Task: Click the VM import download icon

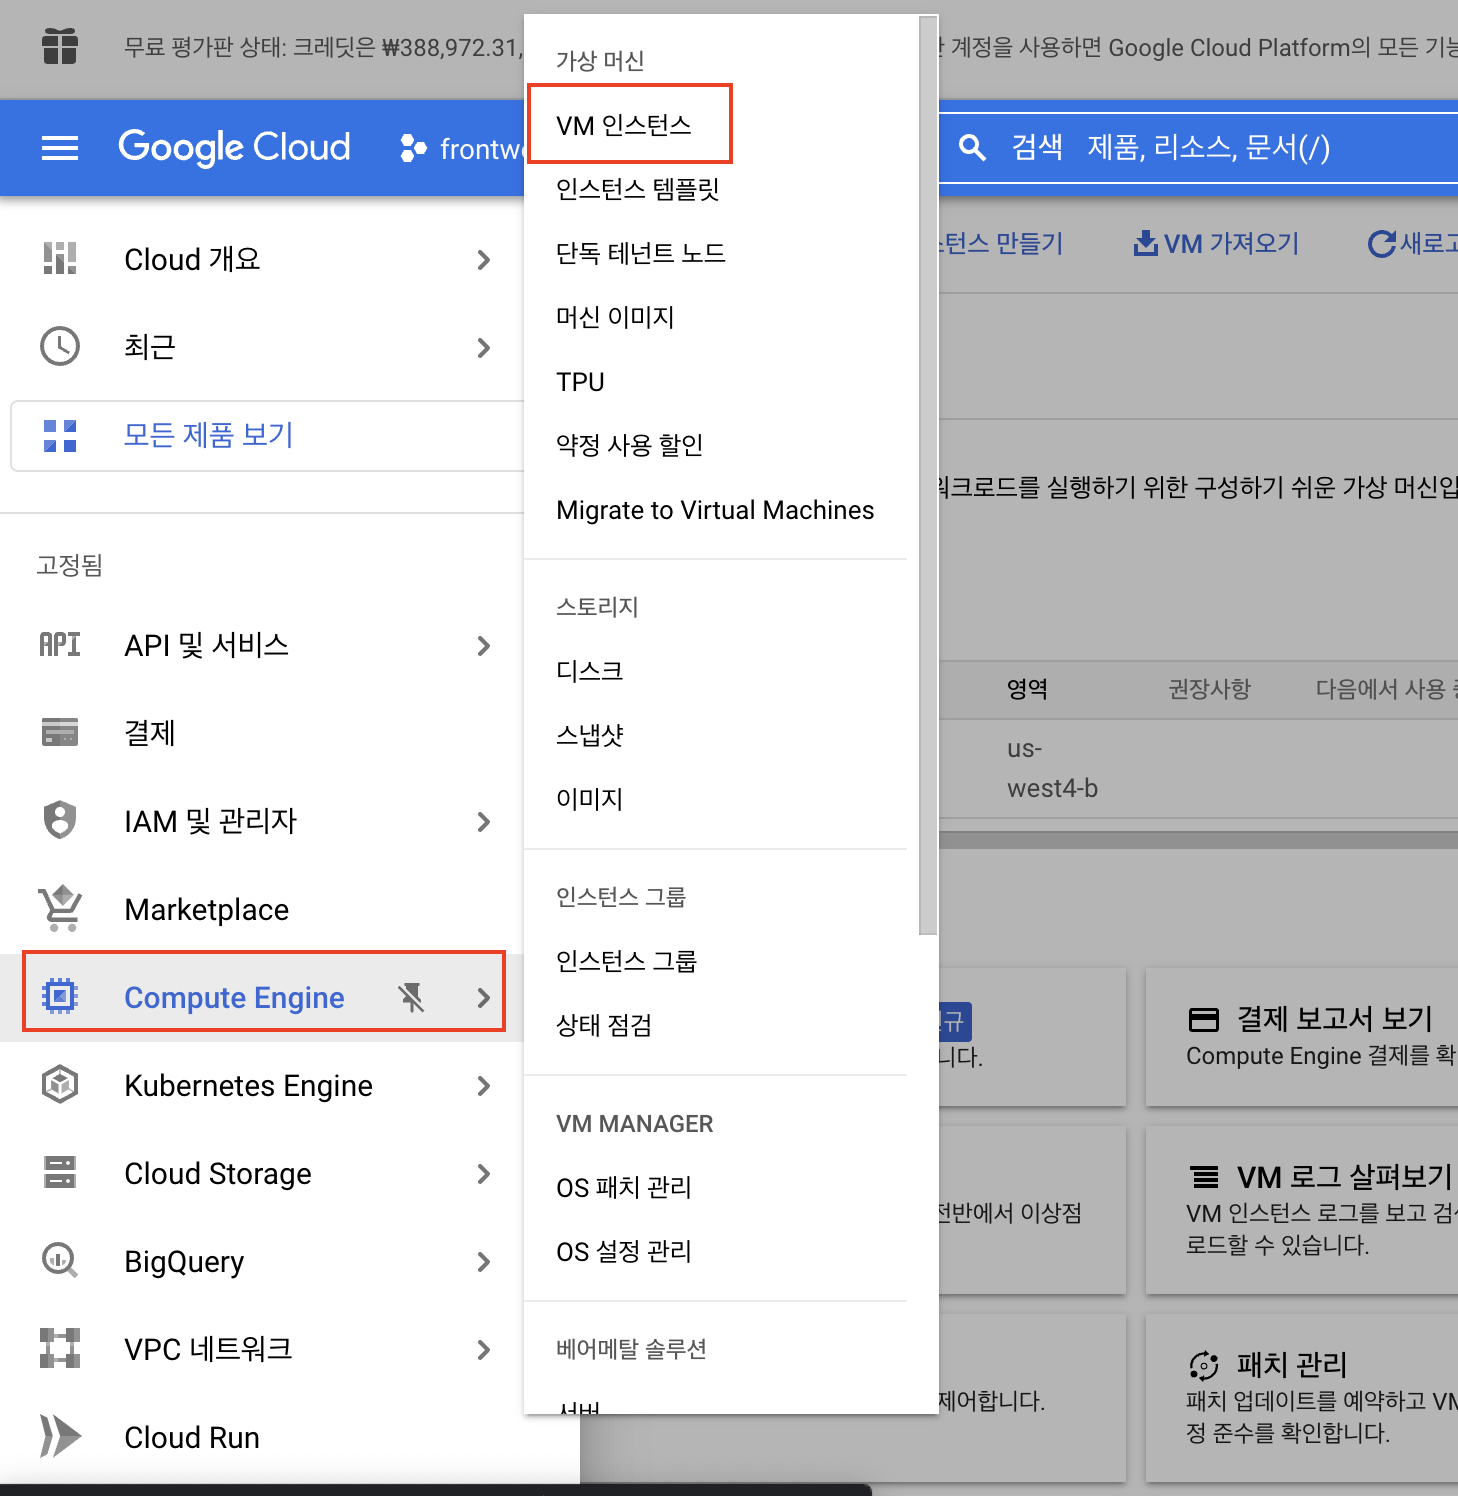Action: click(x=1145, y=243)
